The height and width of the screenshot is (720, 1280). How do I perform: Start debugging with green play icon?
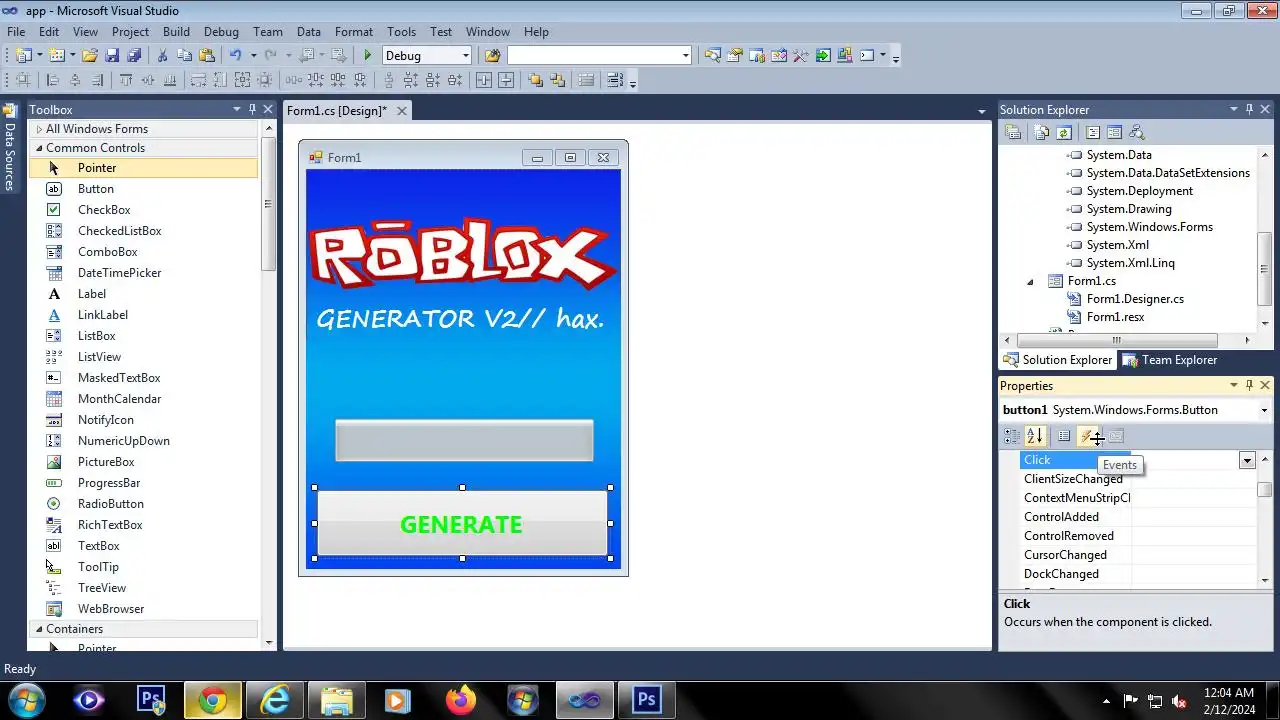(x=368, y=56)
